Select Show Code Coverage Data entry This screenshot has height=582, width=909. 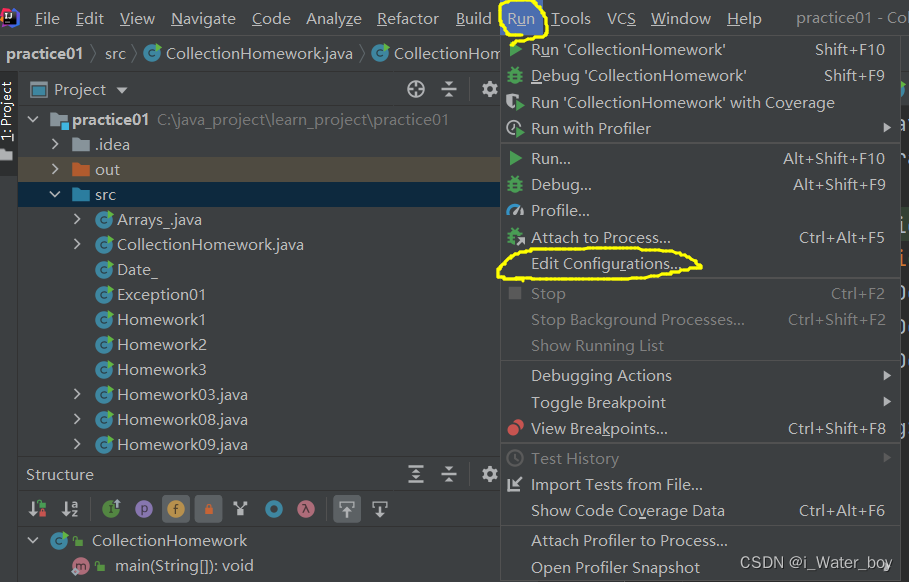(700, 511)
